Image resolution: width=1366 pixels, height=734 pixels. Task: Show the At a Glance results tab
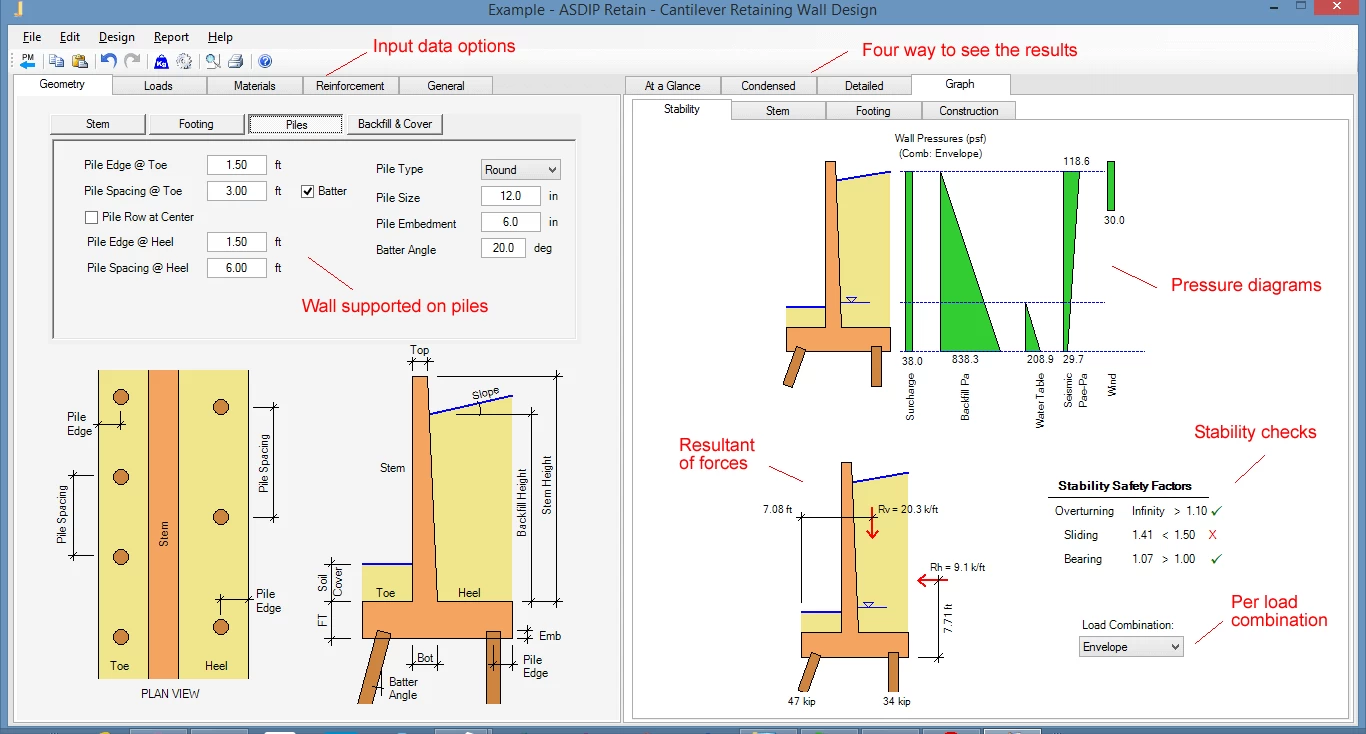(x=673, y=86)
